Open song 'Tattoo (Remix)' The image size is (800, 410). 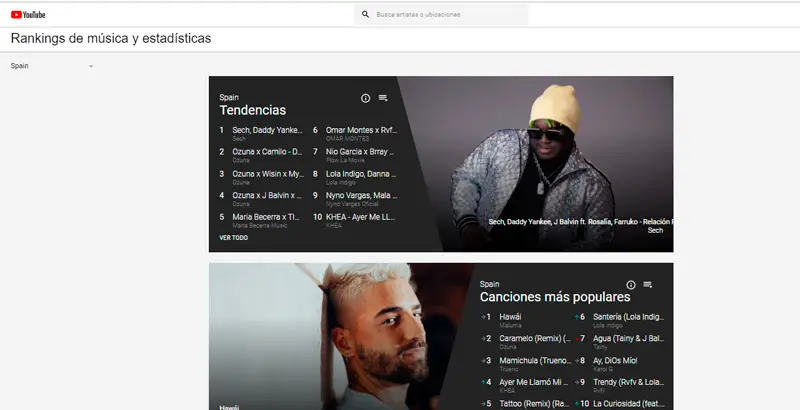534,403
